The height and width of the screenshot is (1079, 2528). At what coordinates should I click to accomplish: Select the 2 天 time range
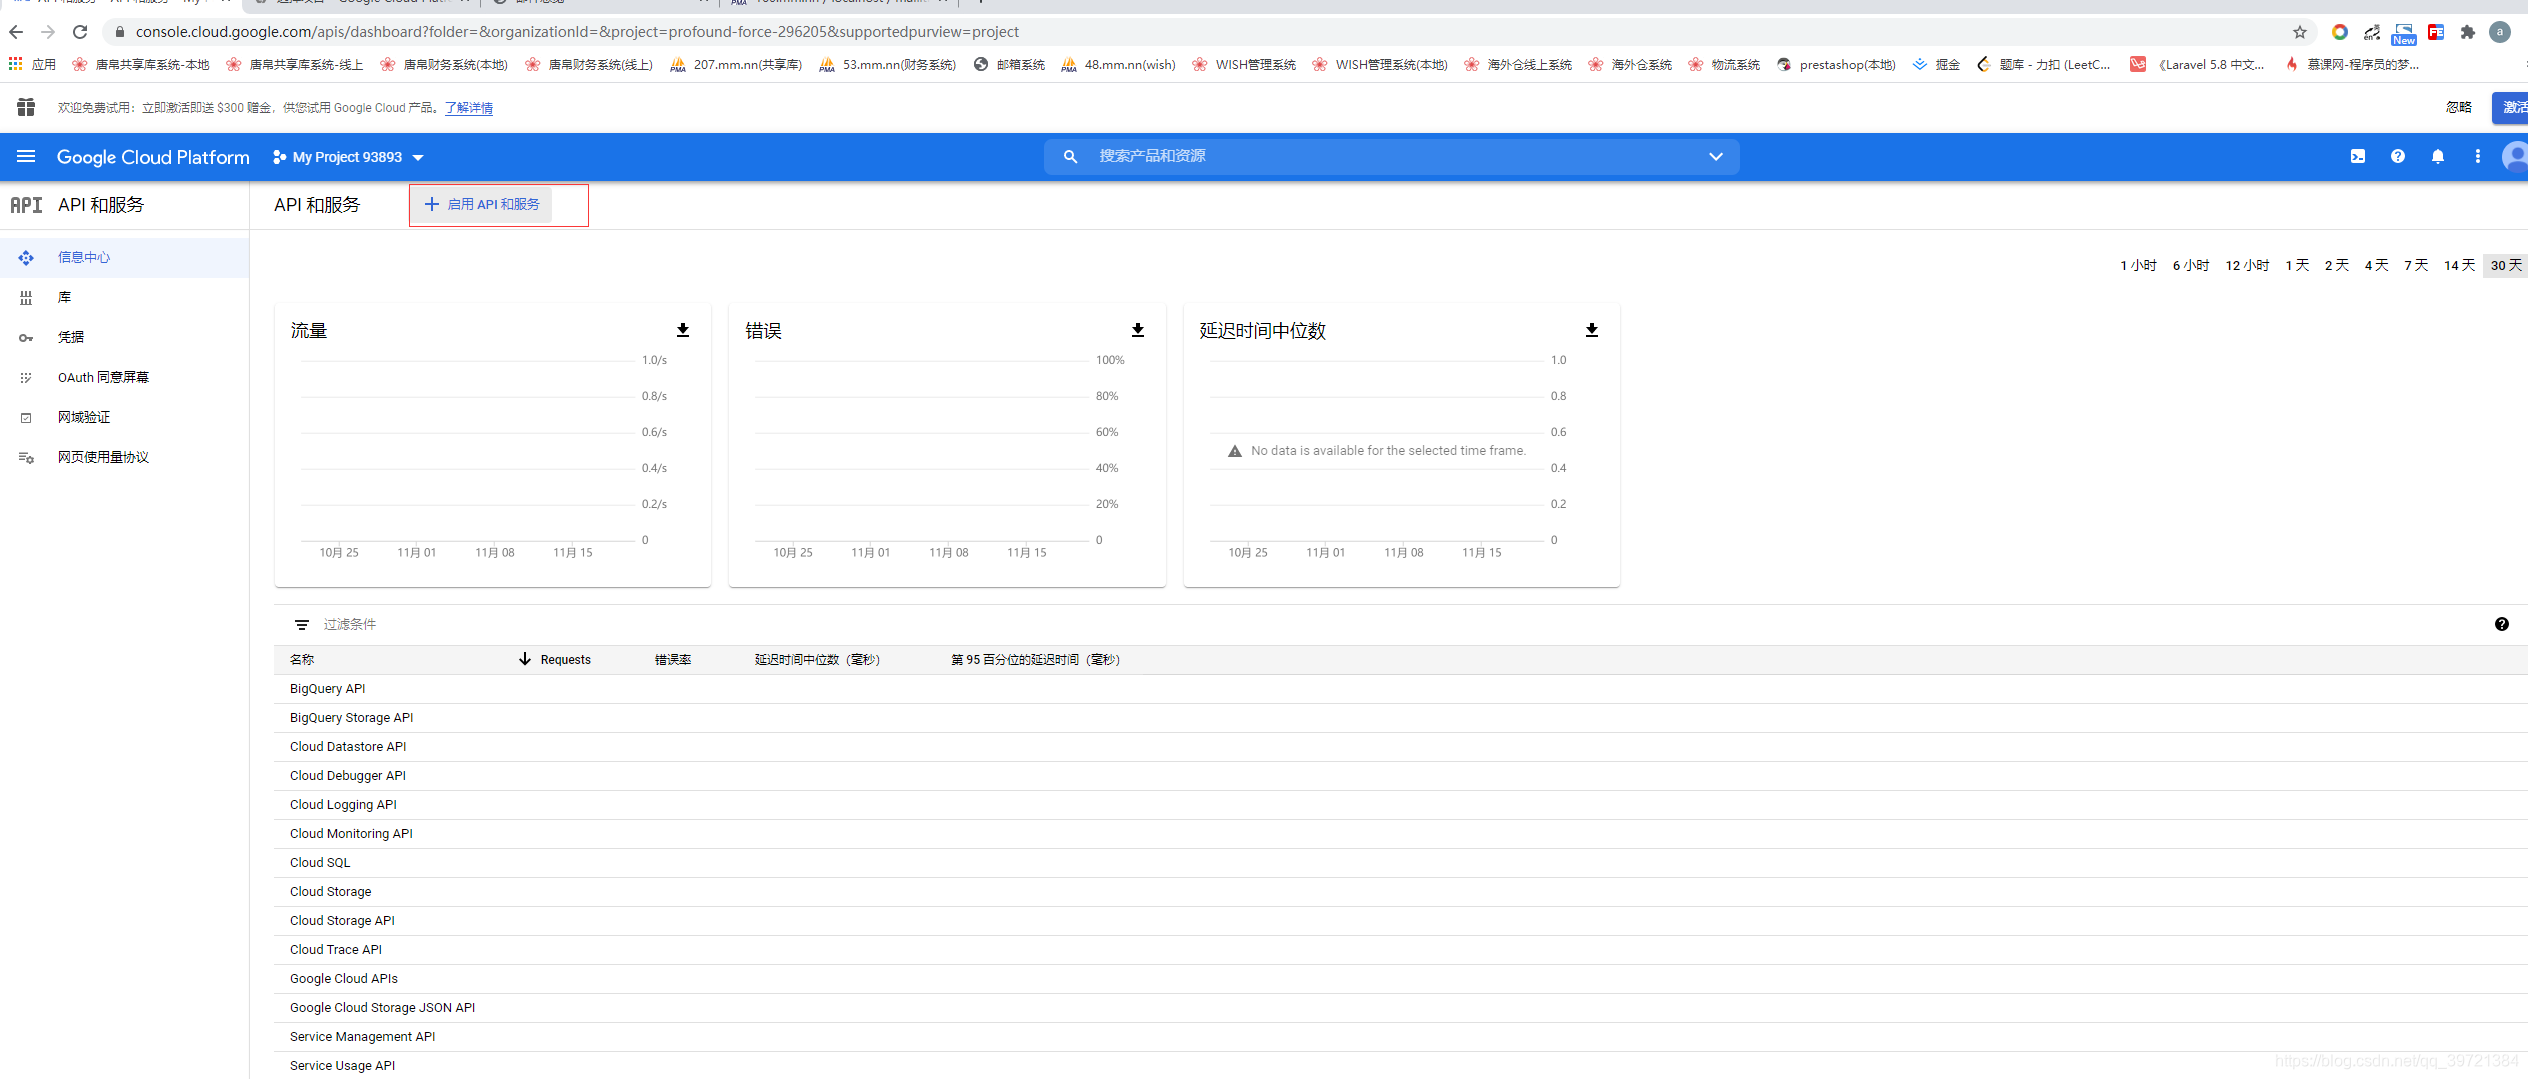[2336, 265]
